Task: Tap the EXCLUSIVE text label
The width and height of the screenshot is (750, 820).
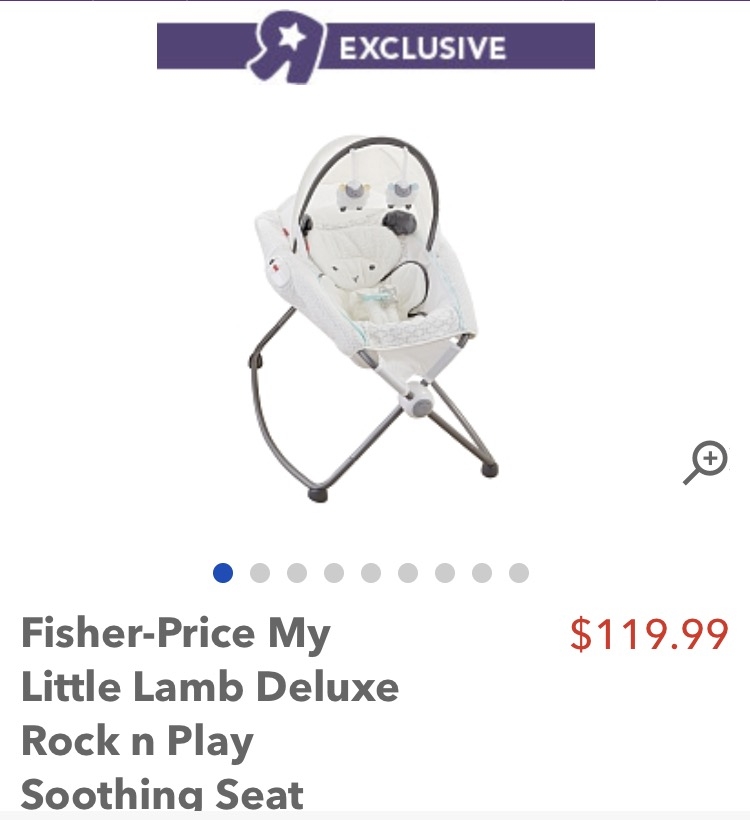Action: tap(423, 48)
